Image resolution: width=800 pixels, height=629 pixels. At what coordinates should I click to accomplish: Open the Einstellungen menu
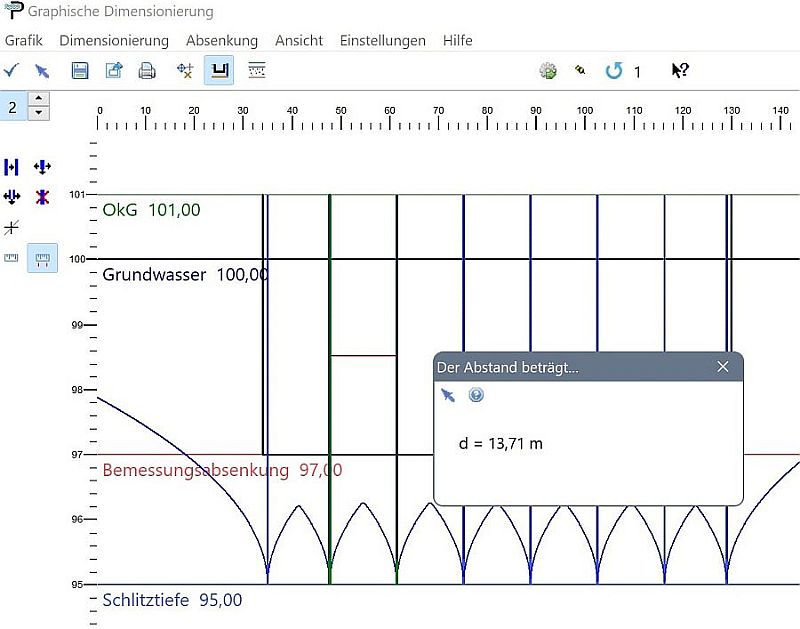pyautogui.click(x=382, y=41)
